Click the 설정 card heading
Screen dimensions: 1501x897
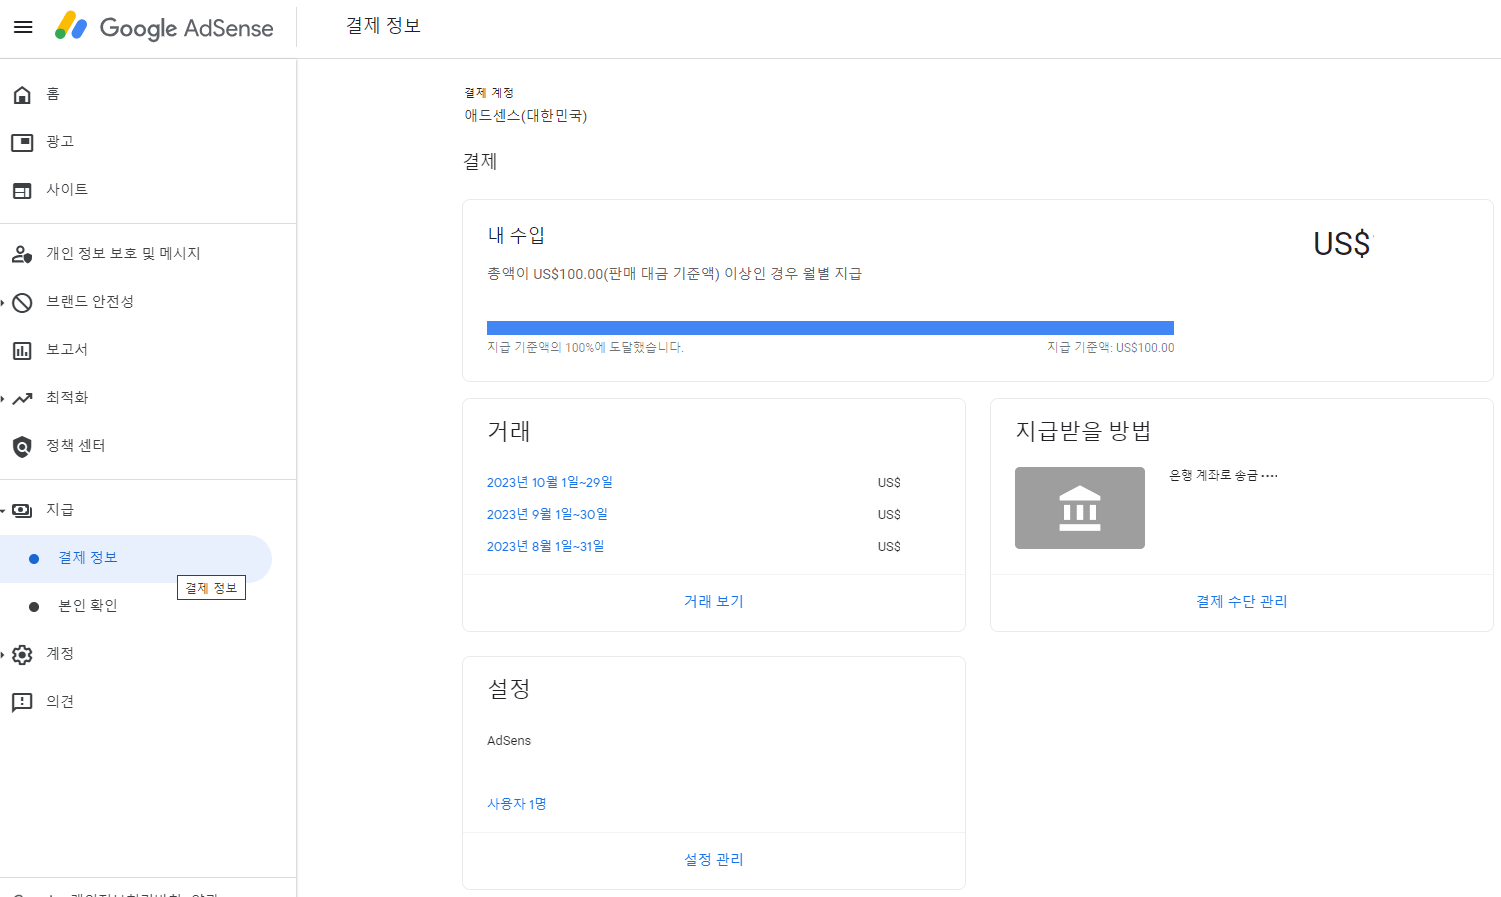tap(509, 689)
